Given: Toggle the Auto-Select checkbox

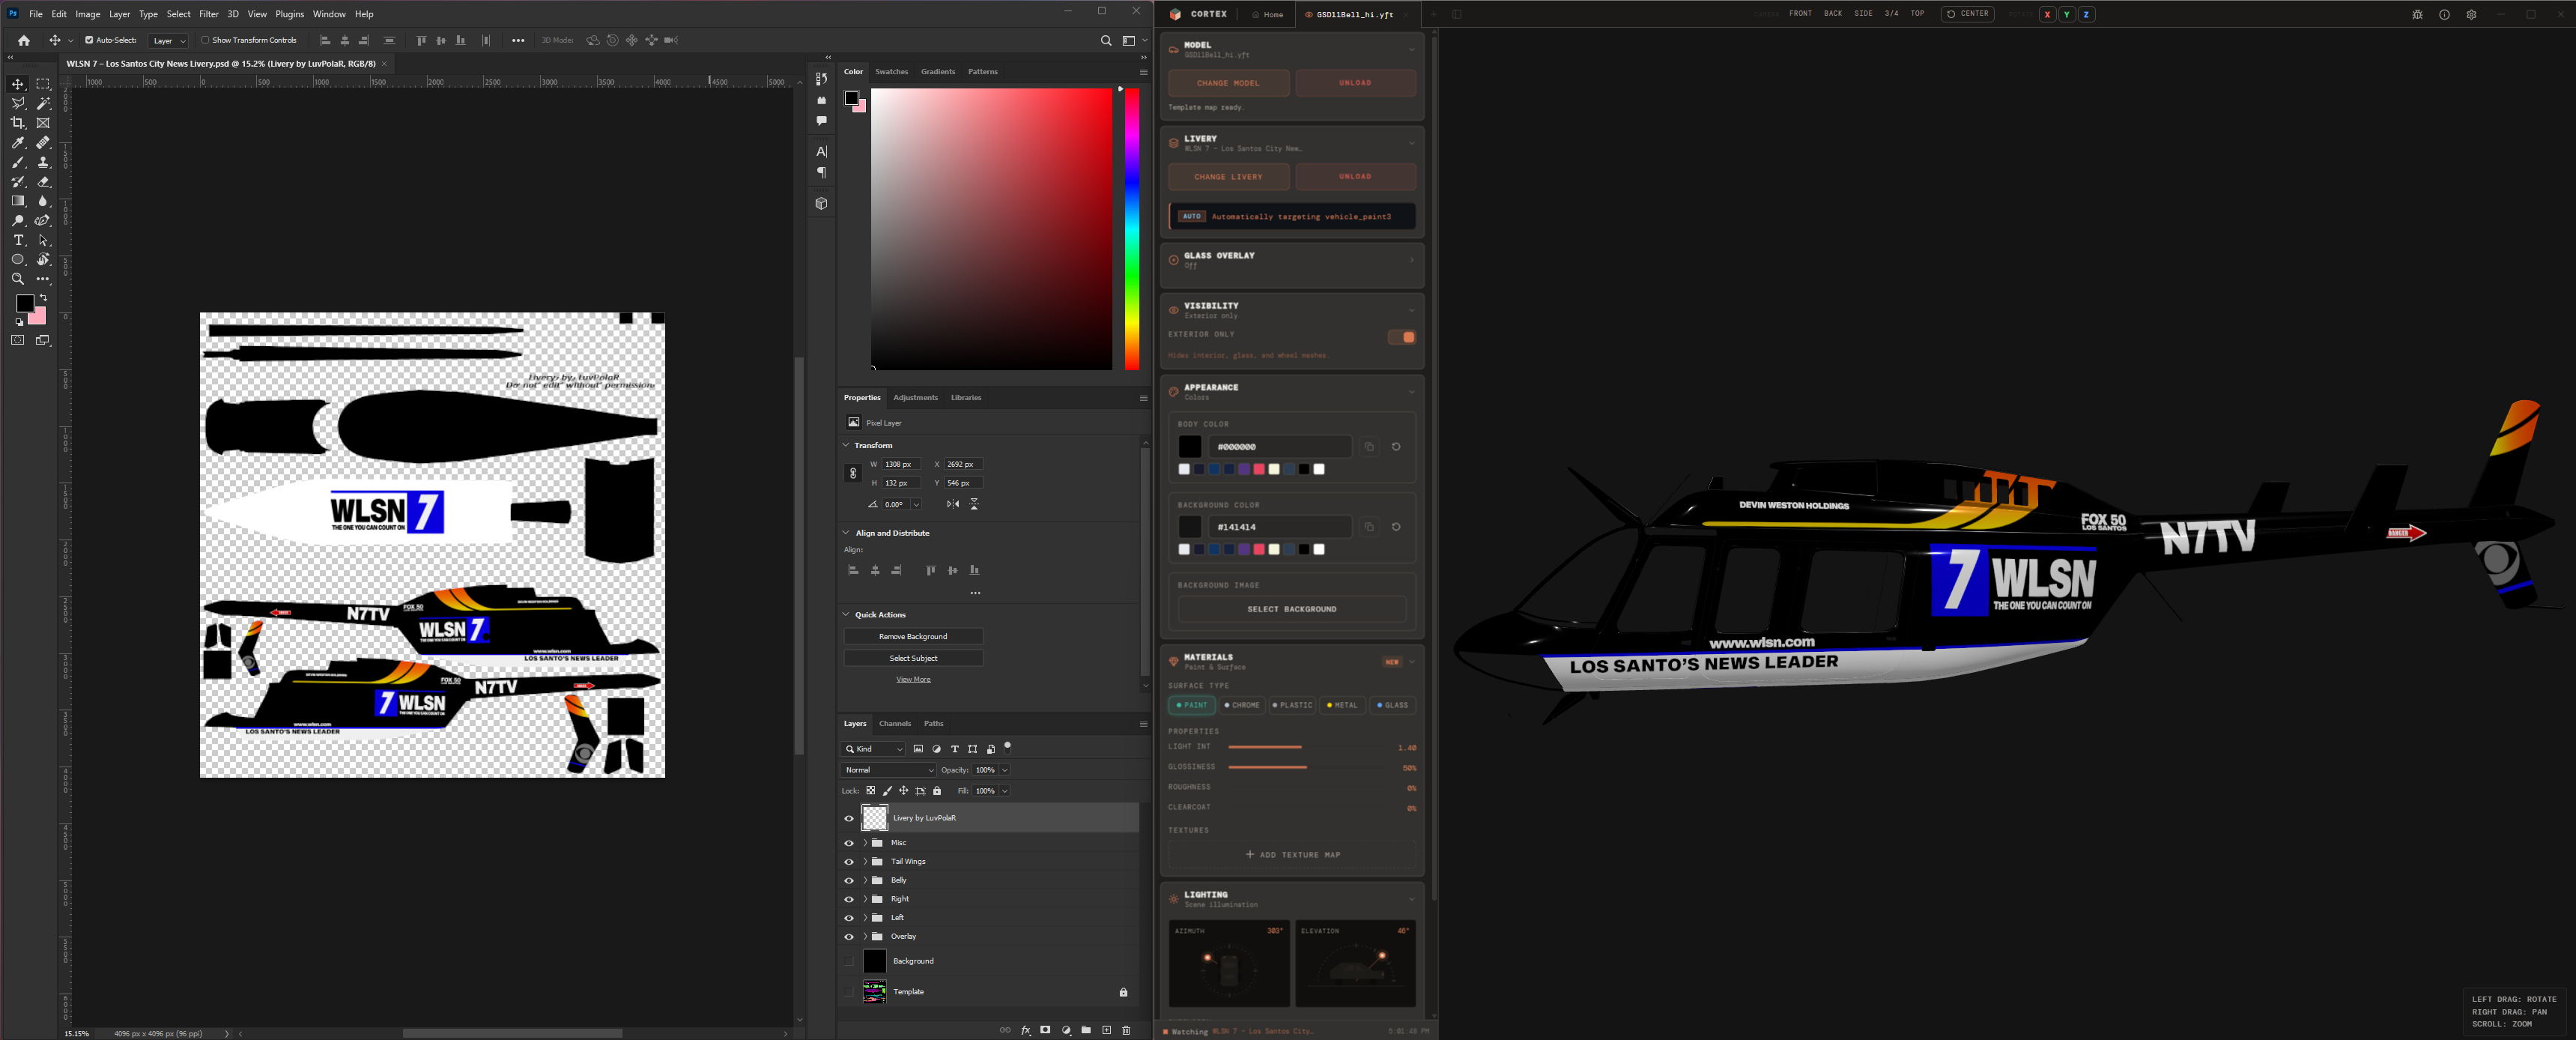Looking at the screenshot, I should tap(89, 41).
